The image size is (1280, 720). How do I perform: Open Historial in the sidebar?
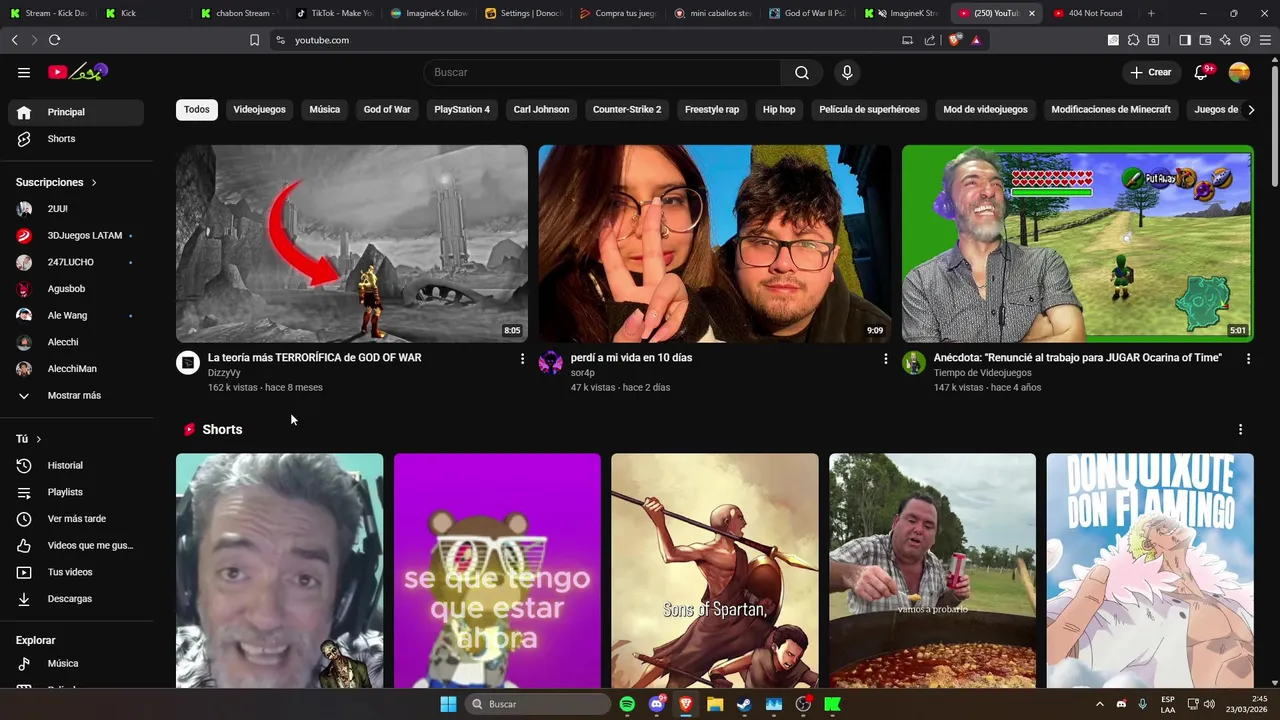(76, 465)
